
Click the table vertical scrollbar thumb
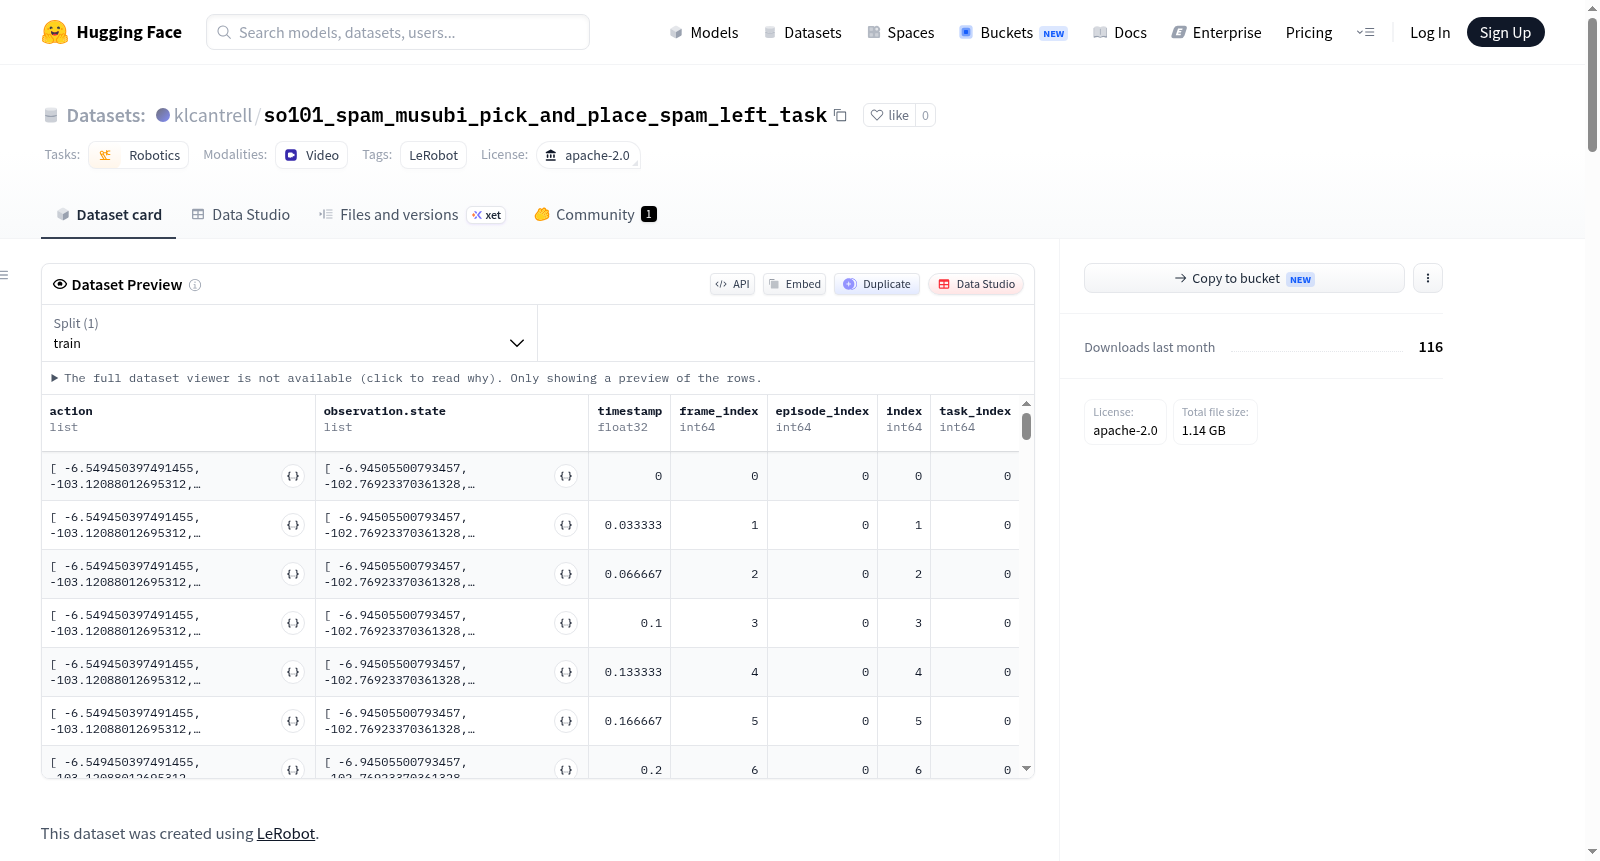1026,426
